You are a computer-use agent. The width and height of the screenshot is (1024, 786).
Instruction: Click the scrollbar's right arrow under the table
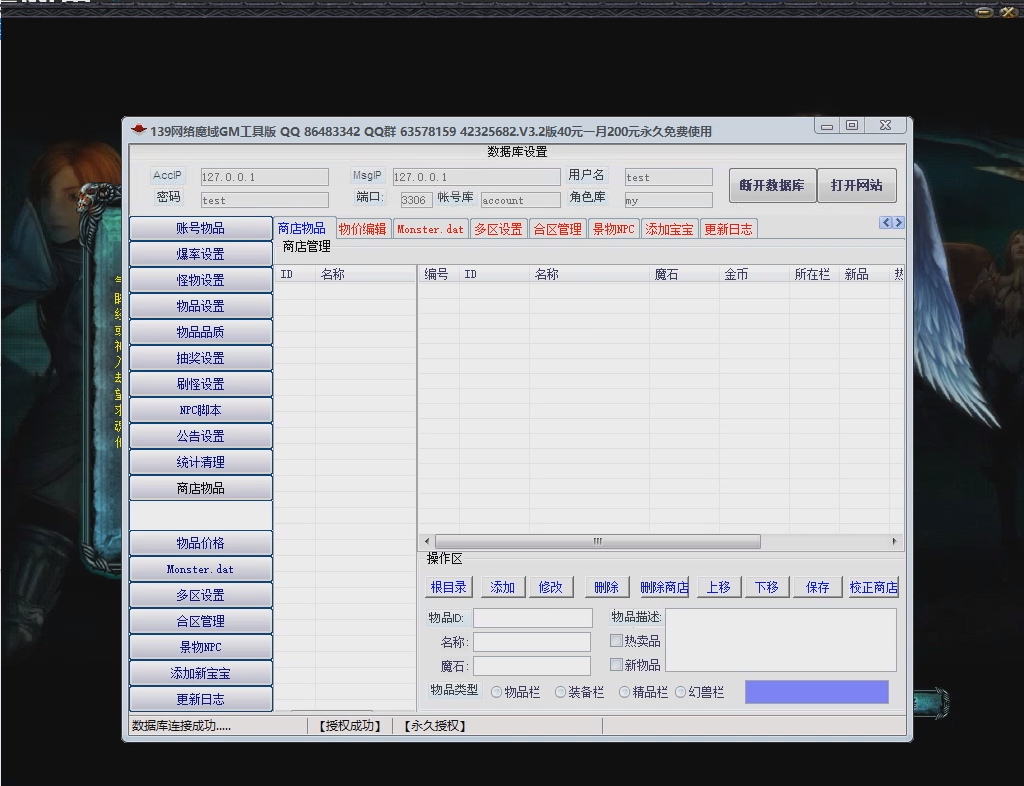[895, 541]
